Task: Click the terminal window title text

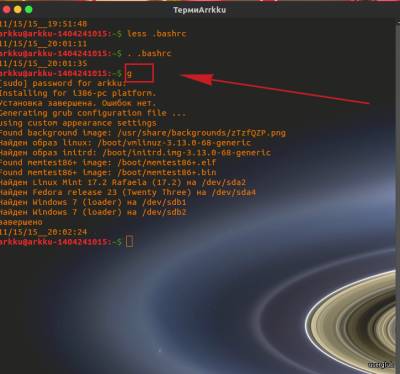Action: [x=199, y=10]
